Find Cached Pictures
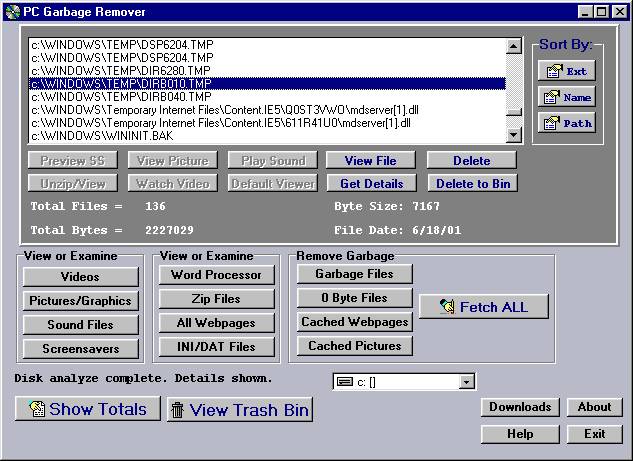This screenshot has width=633, height=461. (x=354, y=346)
